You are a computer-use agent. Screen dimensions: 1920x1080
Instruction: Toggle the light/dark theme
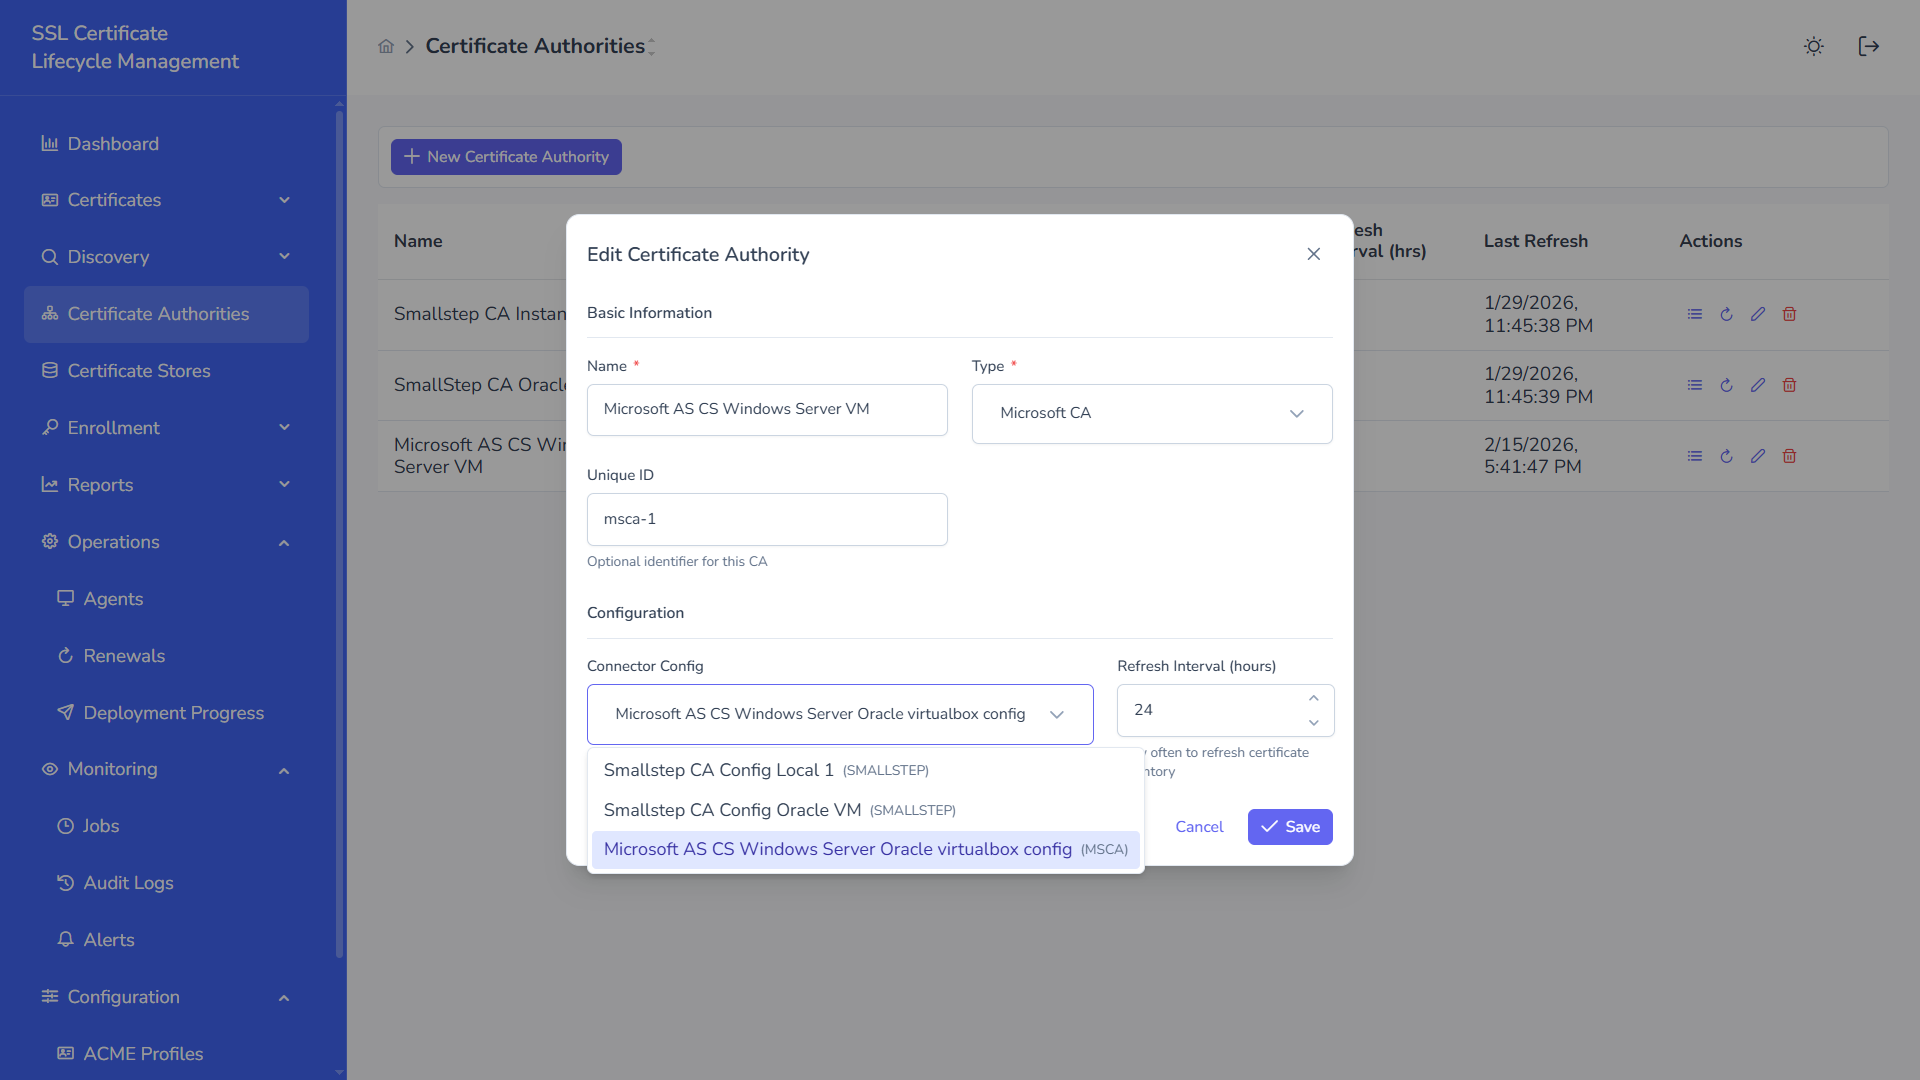coord(1813,46)
